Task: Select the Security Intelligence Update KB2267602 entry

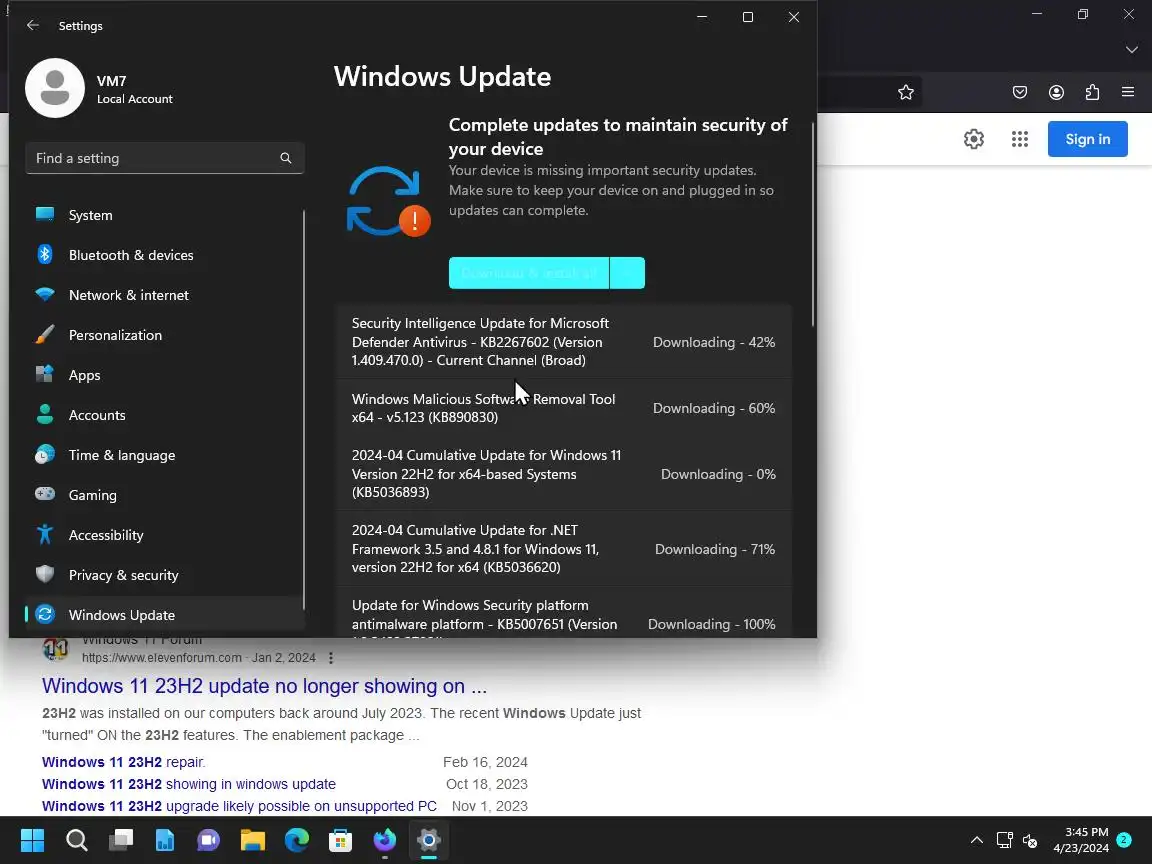Action: (564, 342)
